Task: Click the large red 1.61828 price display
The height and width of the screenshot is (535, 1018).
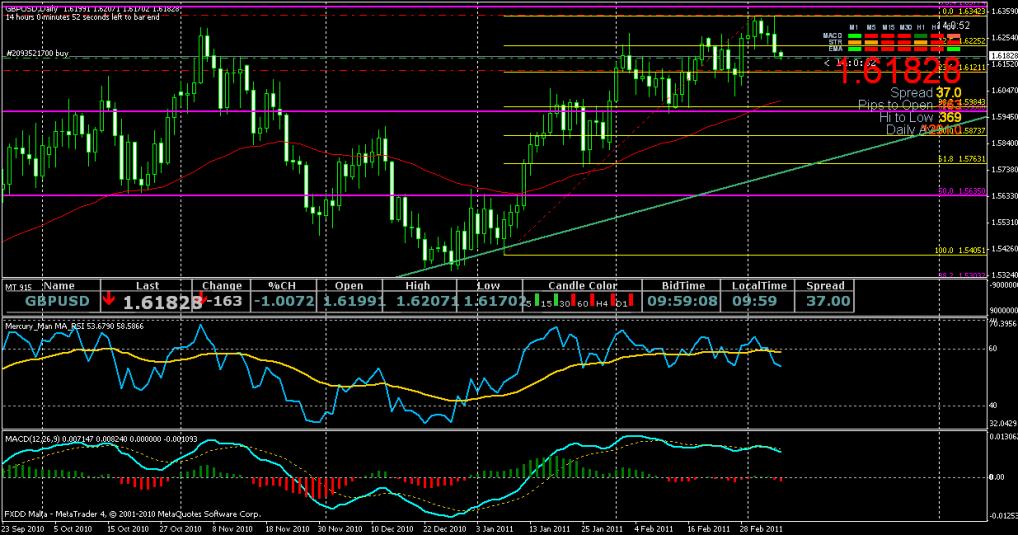Action: click(897, 70)
